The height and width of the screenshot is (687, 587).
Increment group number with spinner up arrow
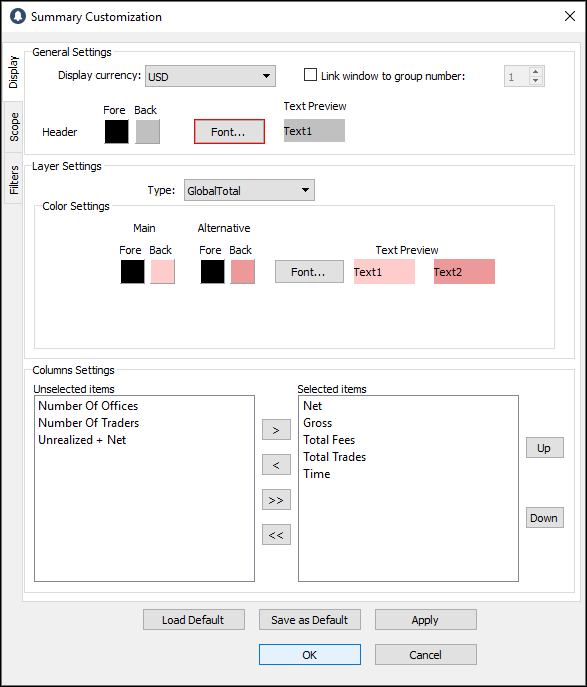pyautogui.click(x=535, y=72)
